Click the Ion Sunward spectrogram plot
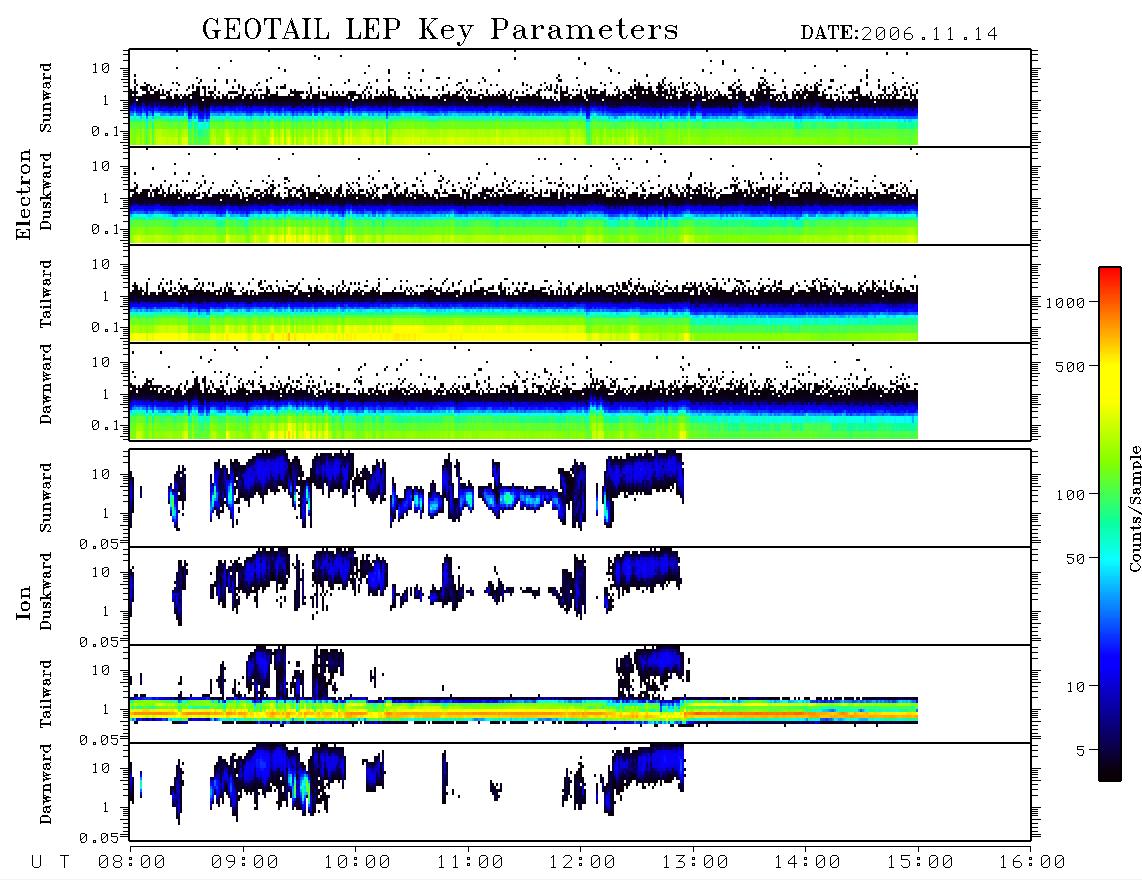Screen dimensions: 1142x880 580,498
